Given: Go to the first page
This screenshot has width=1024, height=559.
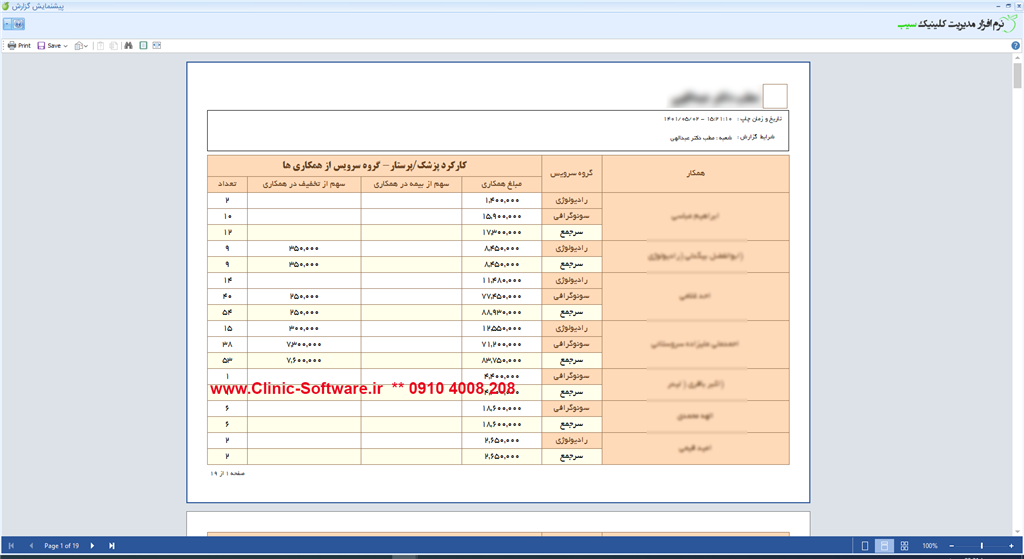Looking at the screenshot, I should (x=11, y=545).
